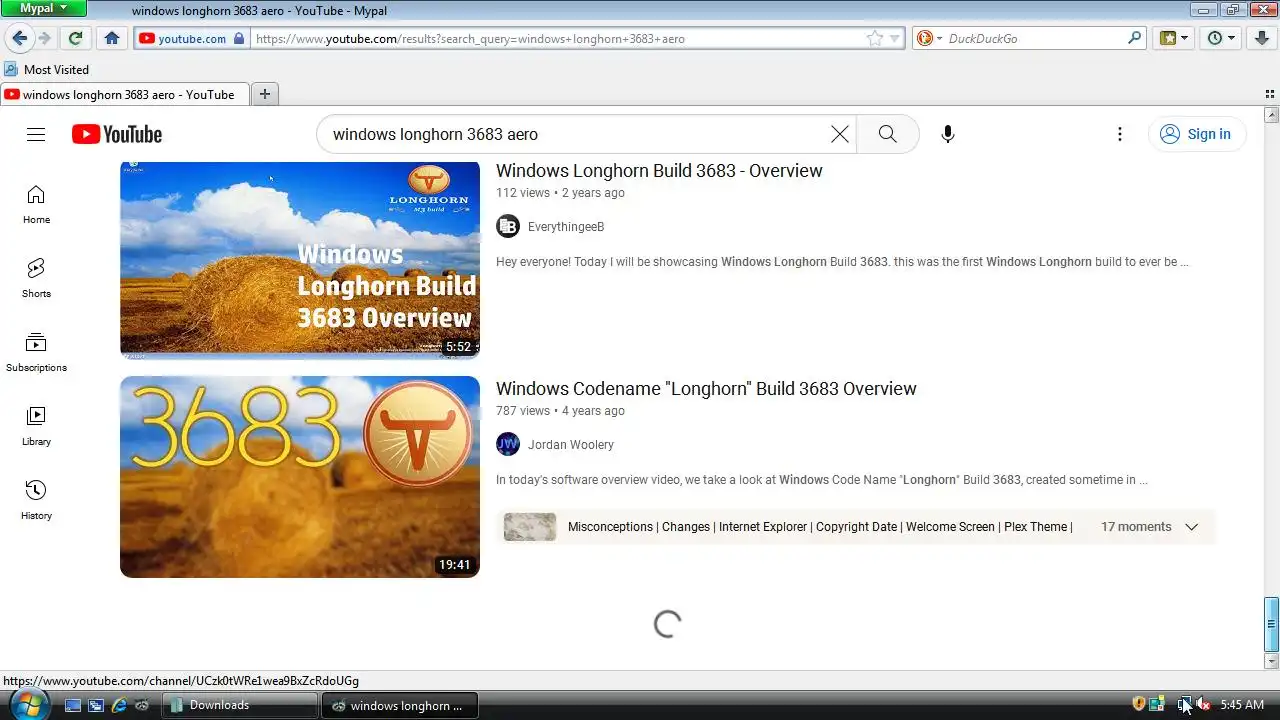
Task: Open title 'Windows Longhorn Build 3683 - Overview'
Action: (659, 171)
